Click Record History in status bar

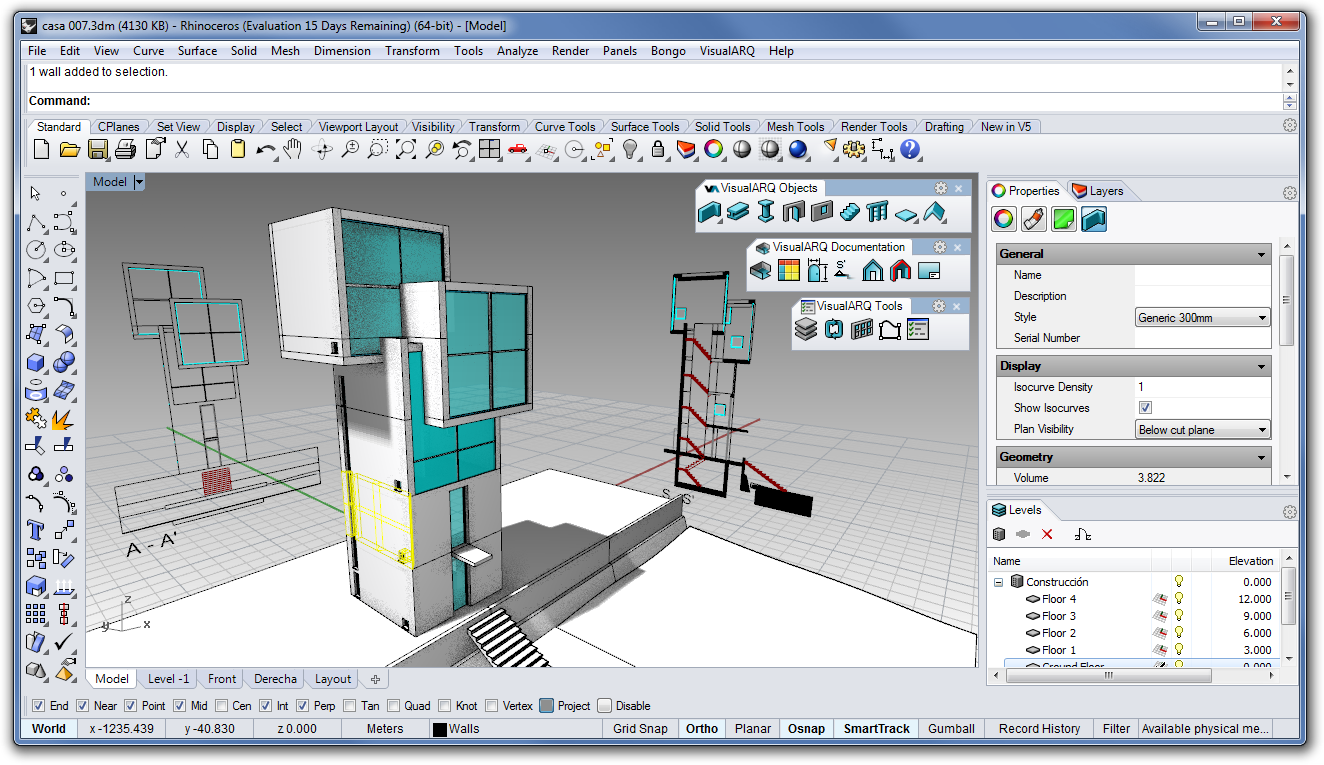[x=1039, y=729]
